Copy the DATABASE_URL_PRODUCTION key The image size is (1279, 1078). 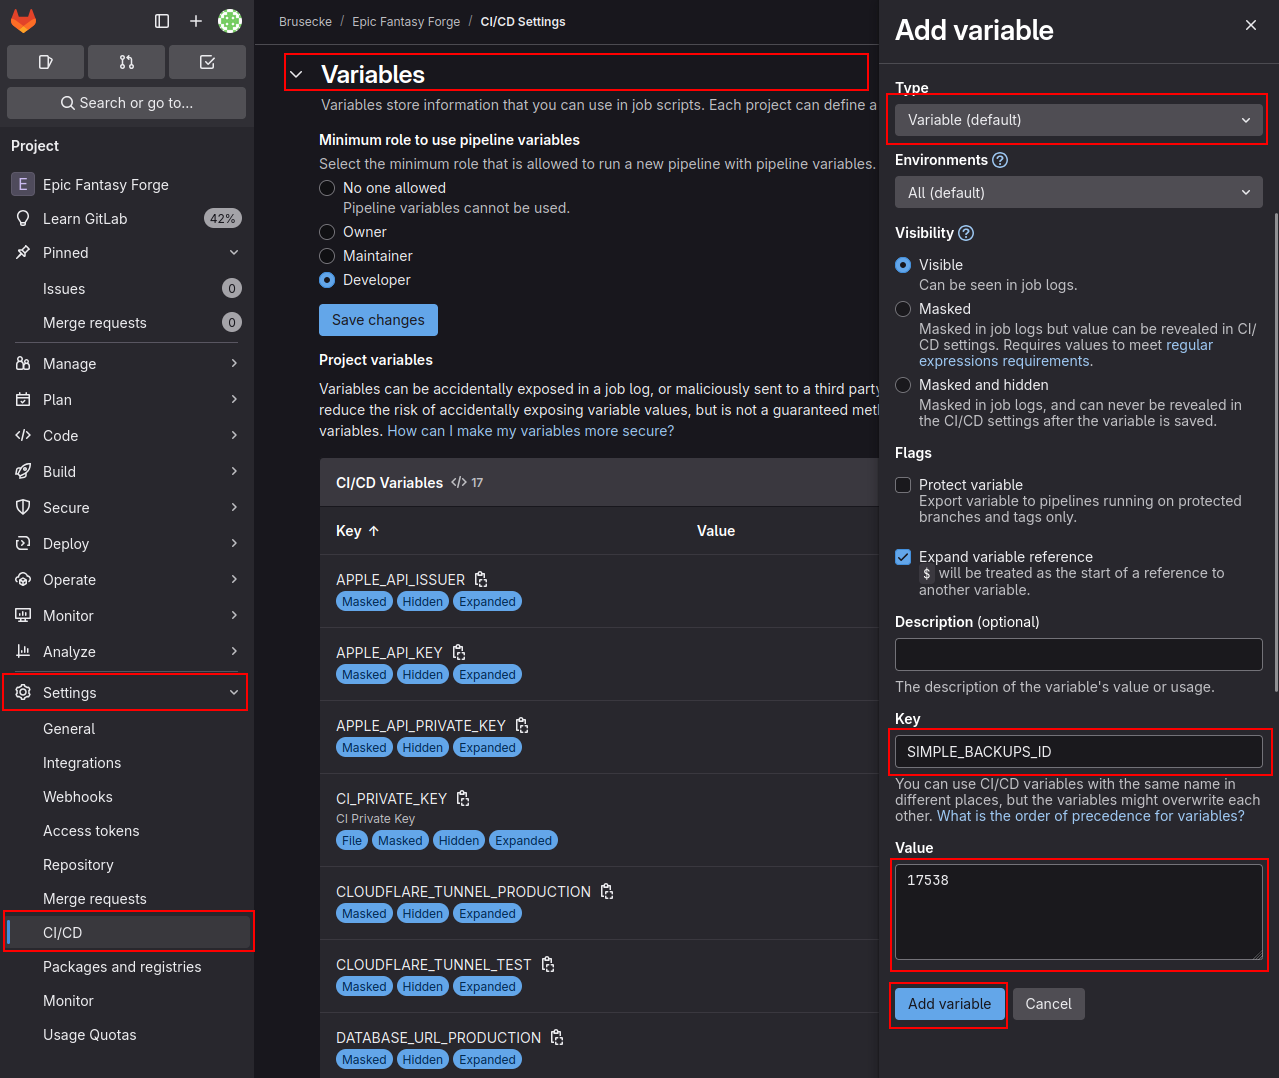click(x=557, y=1038)
